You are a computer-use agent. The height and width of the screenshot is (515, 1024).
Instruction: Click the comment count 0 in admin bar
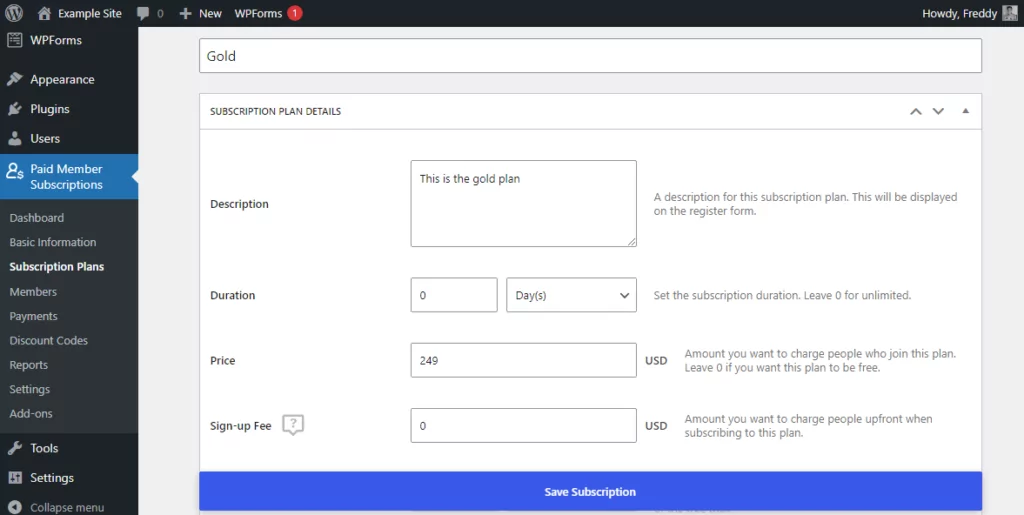coord(160,13)
